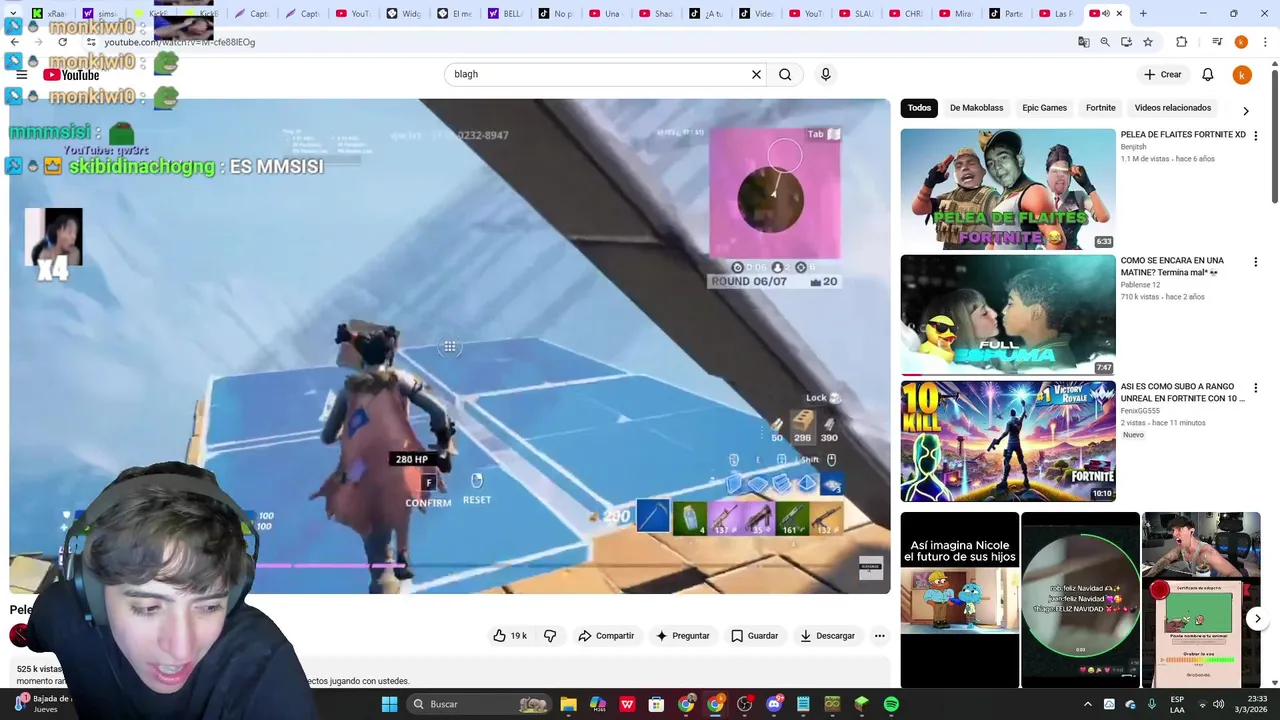Click the YouTube page vertical scrollbar
This screenshot has height=720, width=1280.
click(x=1274, y=135)
